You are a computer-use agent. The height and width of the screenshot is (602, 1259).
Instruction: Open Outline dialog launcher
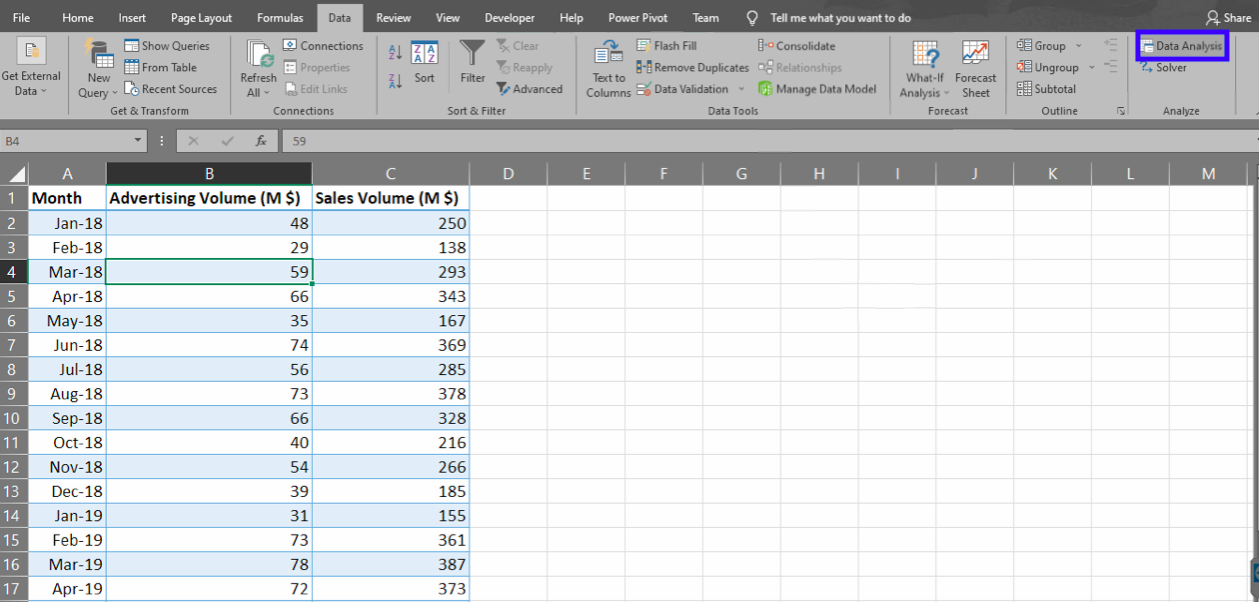coord(1120,111)
